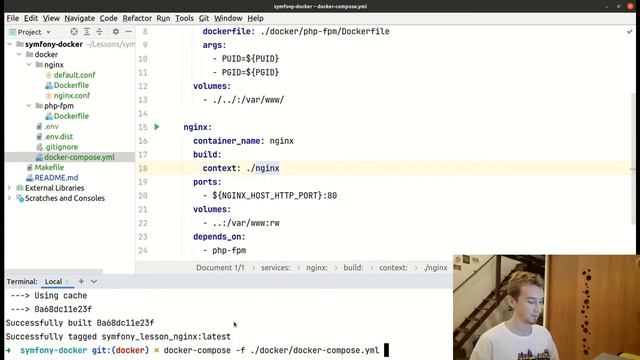Select the docker folder item
The width and height of the screenshot is (640, 360).
pyautogui.click(x=46, y=54)
